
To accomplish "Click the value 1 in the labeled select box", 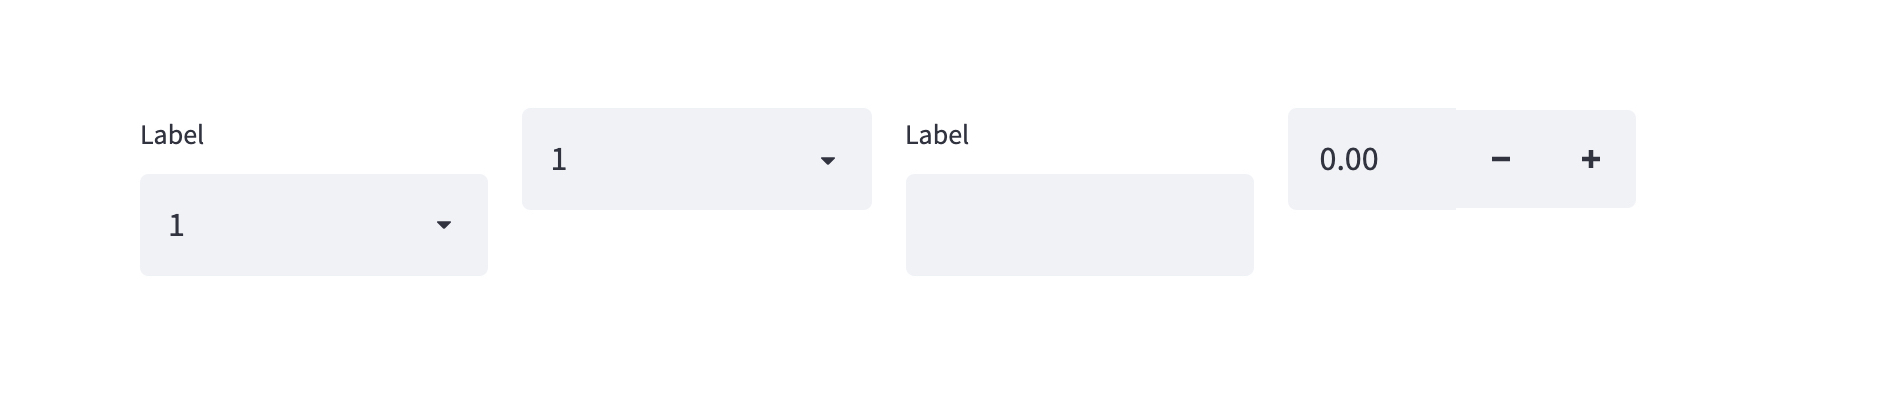I will [x=177, y=226].
